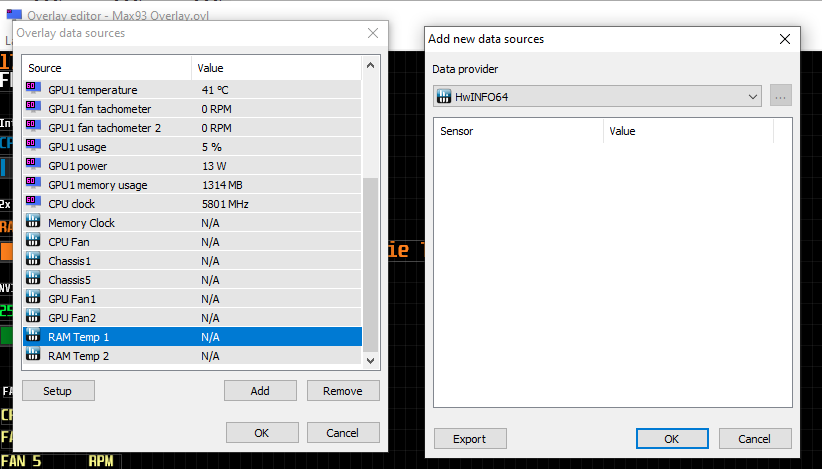
Task: Click the GPU1 fan tachometer row icon
Action: 33,107
